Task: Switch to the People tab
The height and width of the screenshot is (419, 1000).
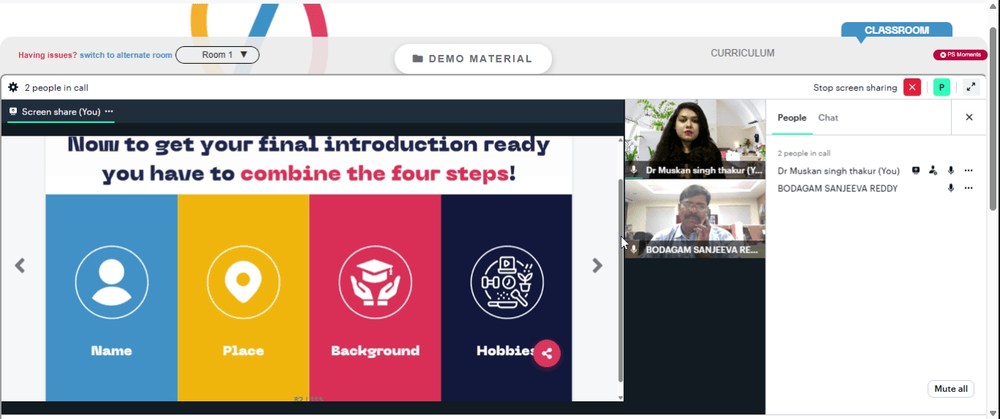Action: coord(791,117)
